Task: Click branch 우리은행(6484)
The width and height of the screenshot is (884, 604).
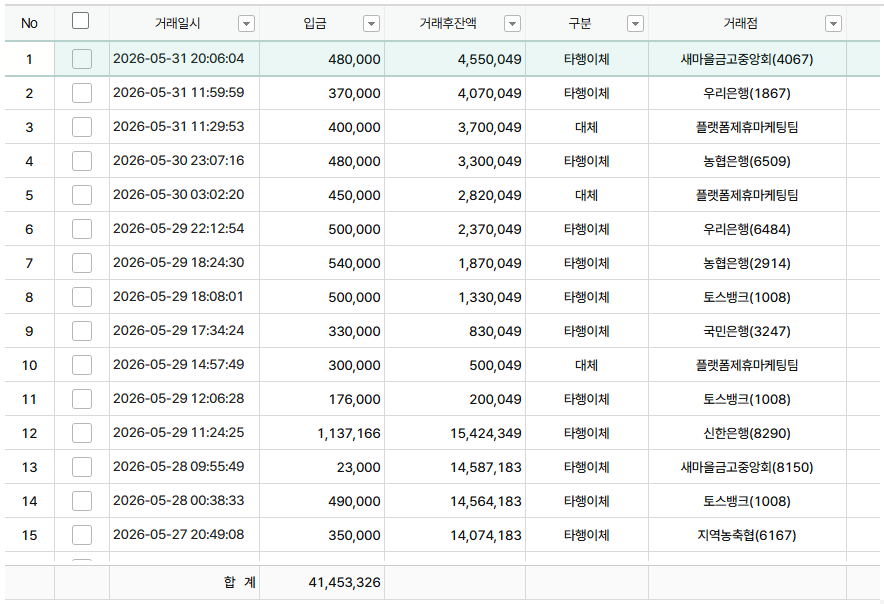Action: tap(747, 229)
